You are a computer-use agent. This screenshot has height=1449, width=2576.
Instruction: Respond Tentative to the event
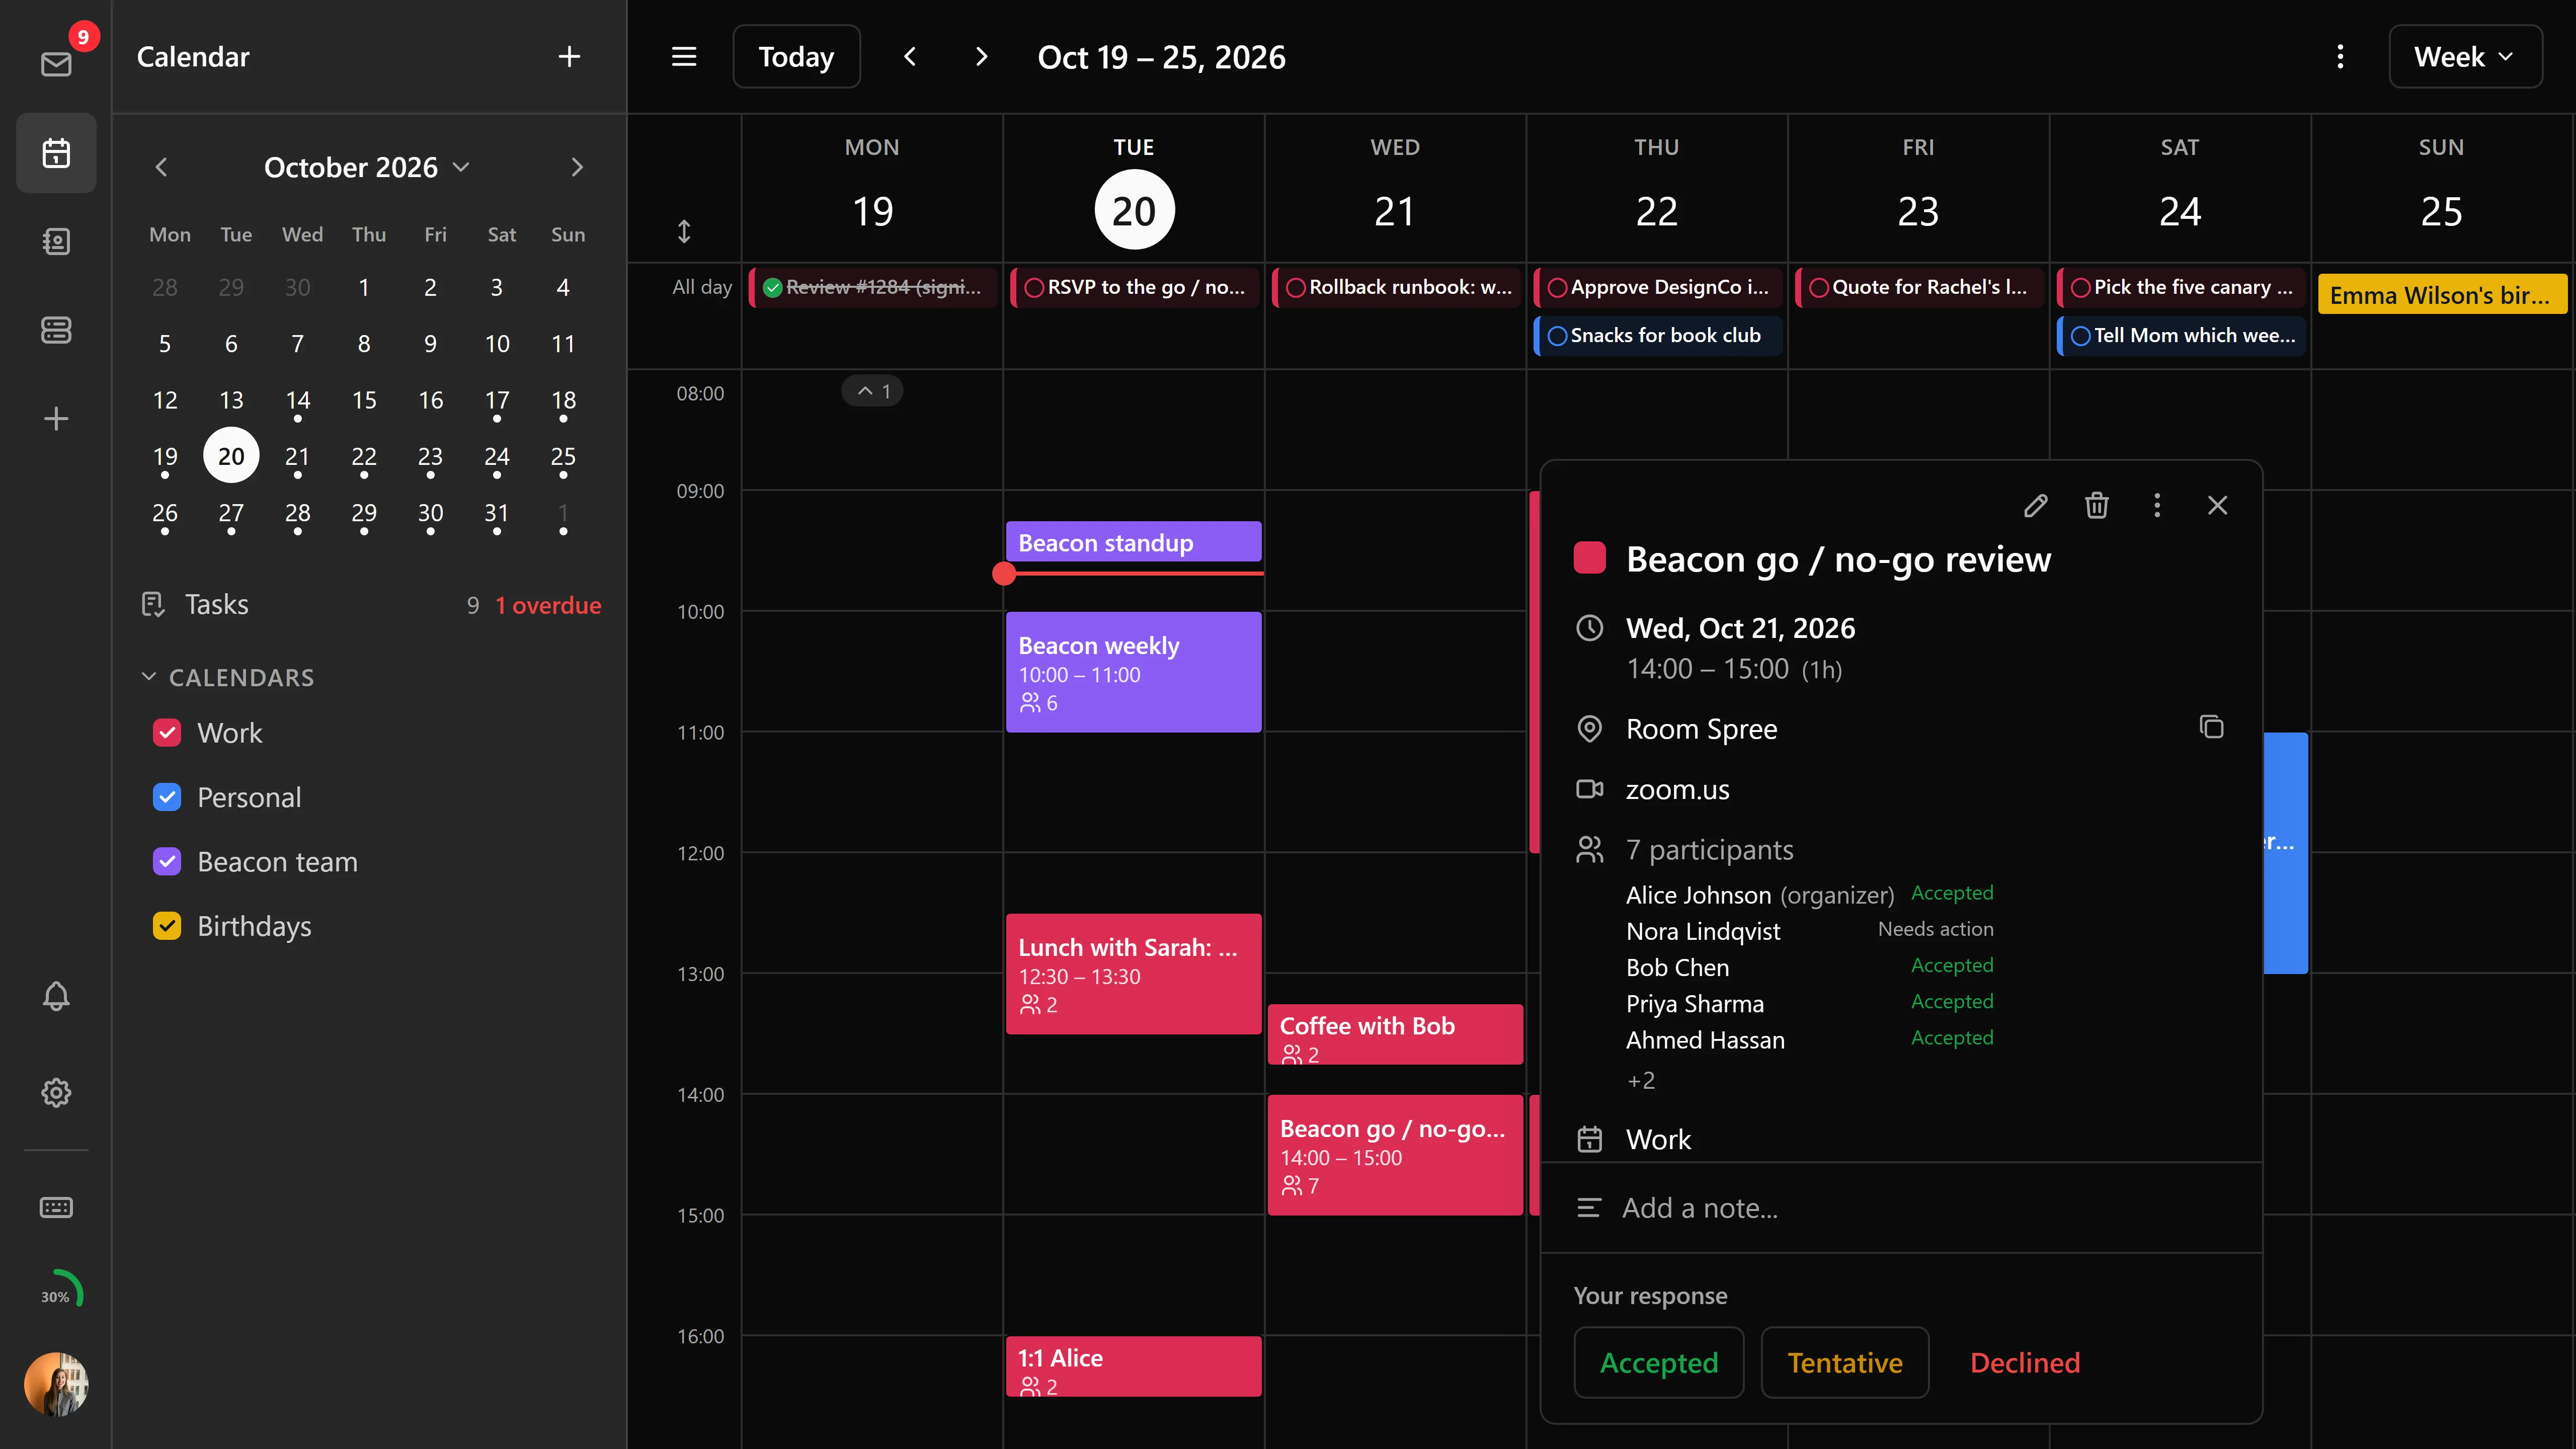1844,1362
